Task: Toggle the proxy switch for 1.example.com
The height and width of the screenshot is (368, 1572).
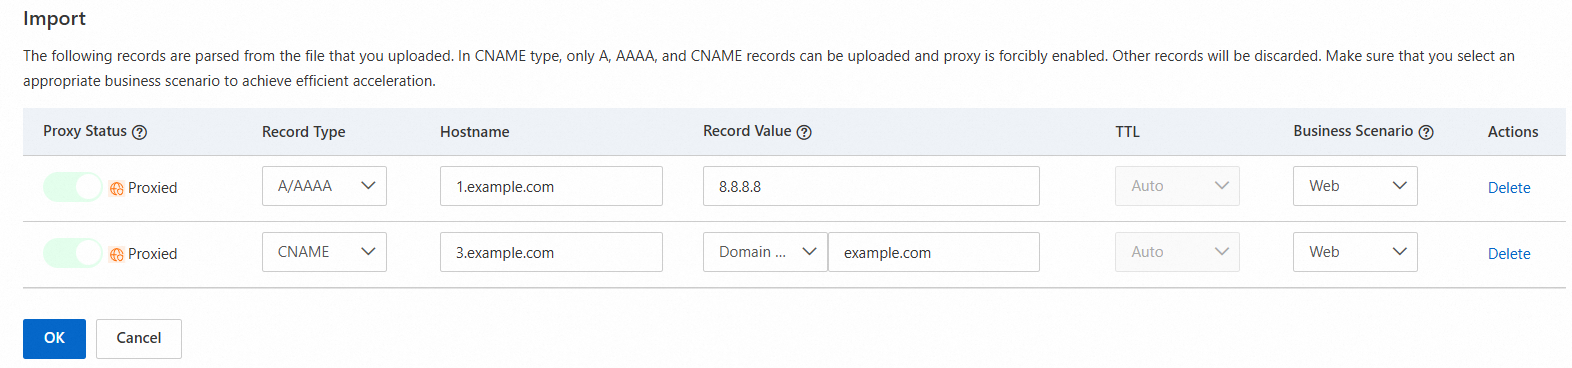Action: pyautogui.click(x=73, y=187)
